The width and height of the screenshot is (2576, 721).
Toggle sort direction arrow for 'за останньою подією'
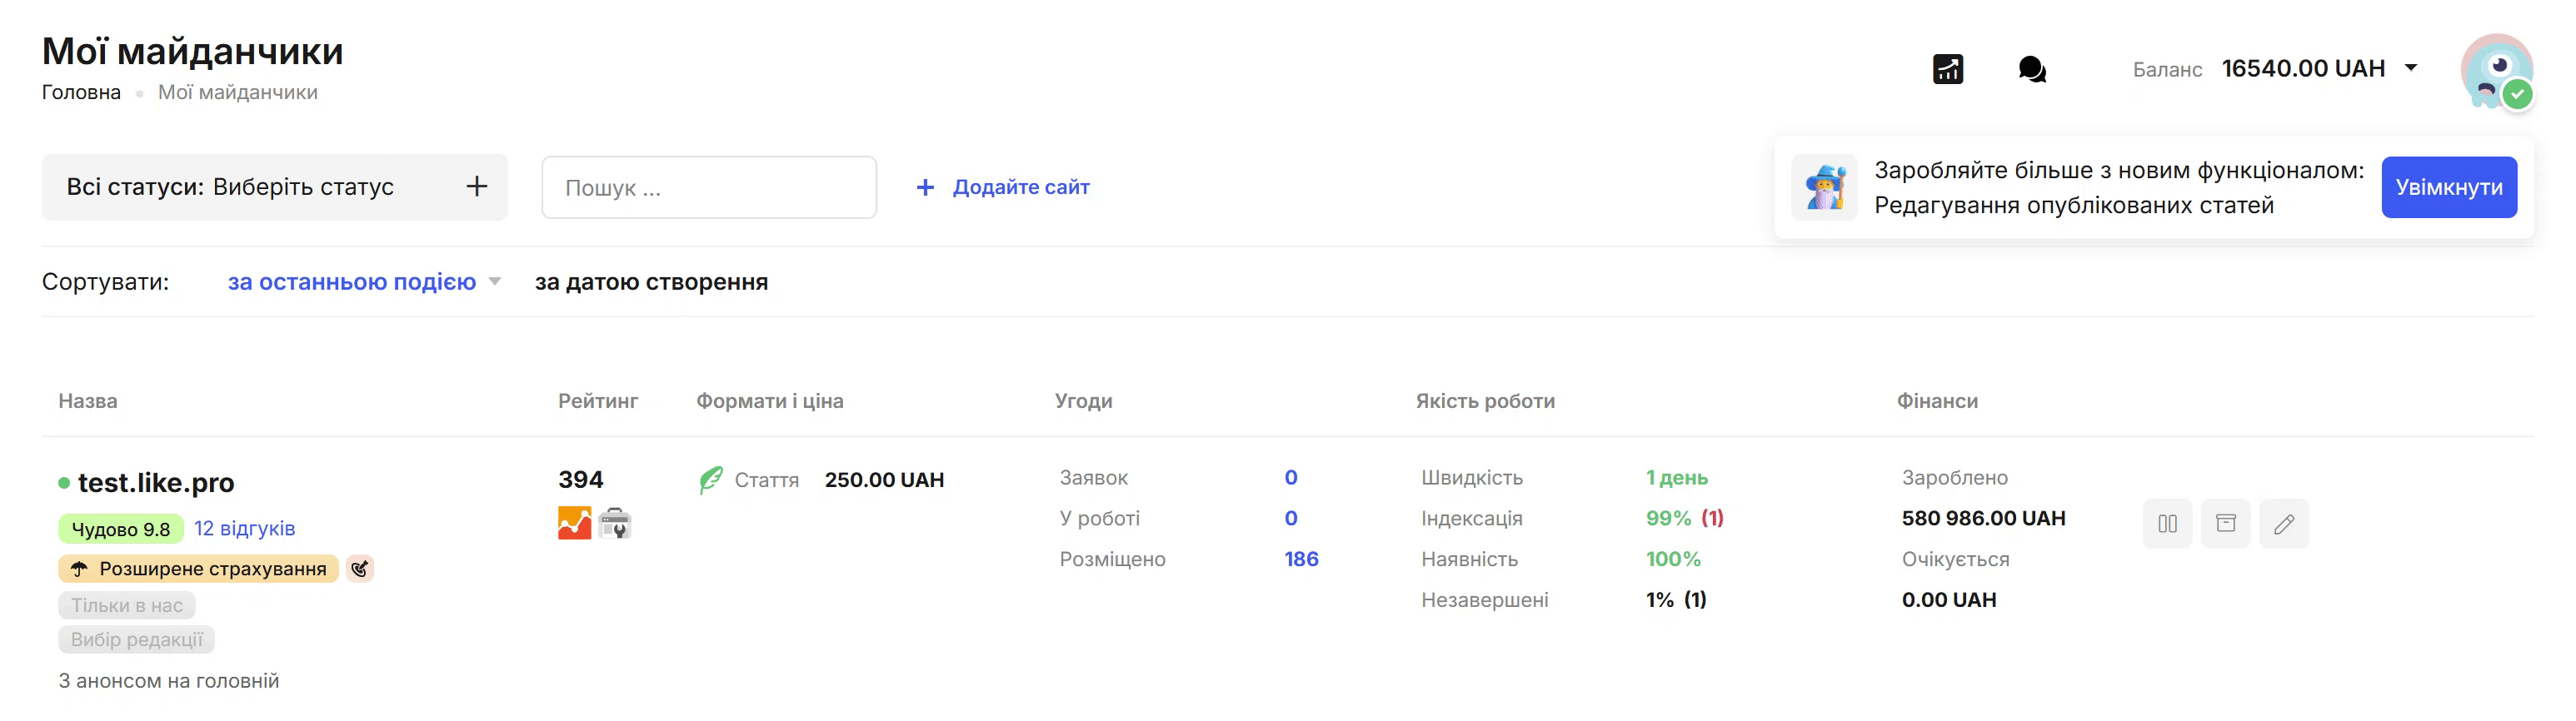(x=494, y=282)
